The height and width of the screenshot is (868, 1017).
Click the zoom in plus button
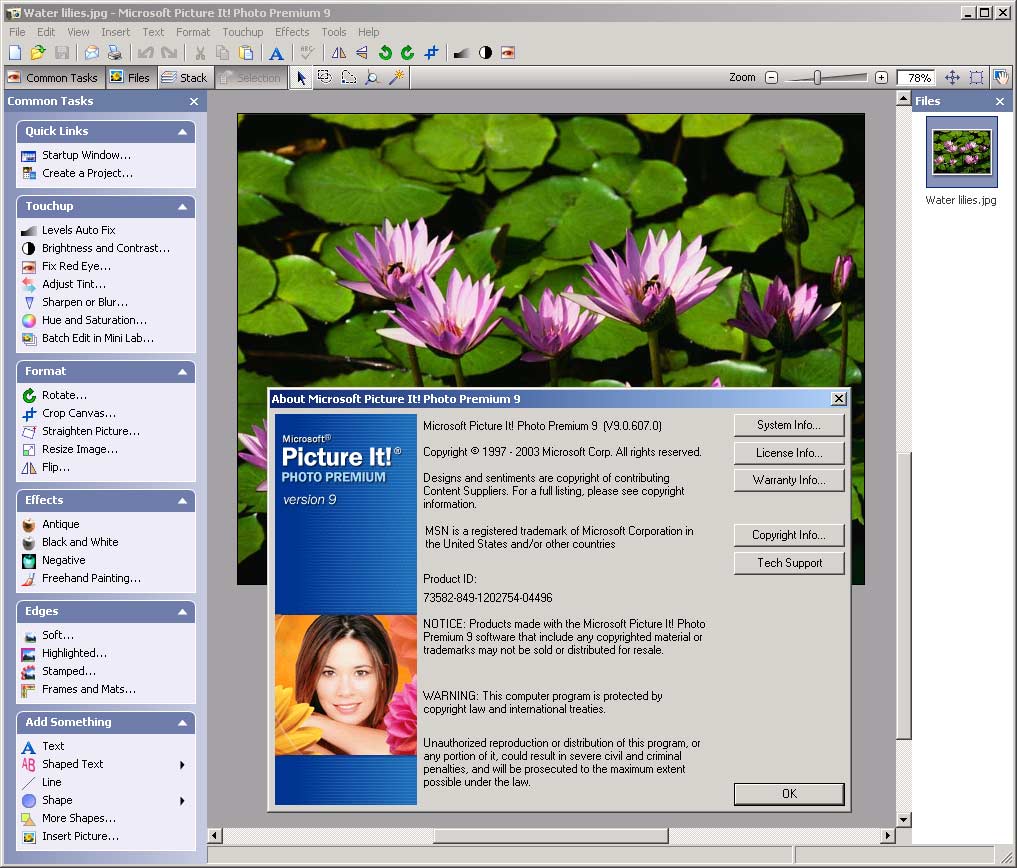click(x=881, y=78)
